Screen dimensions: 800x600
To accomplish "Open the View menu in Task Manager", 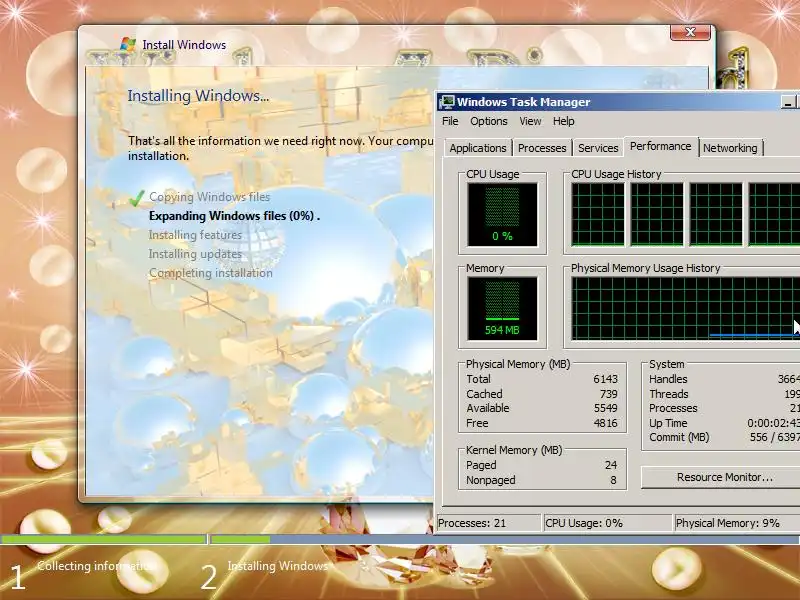I will coord(530,121).
